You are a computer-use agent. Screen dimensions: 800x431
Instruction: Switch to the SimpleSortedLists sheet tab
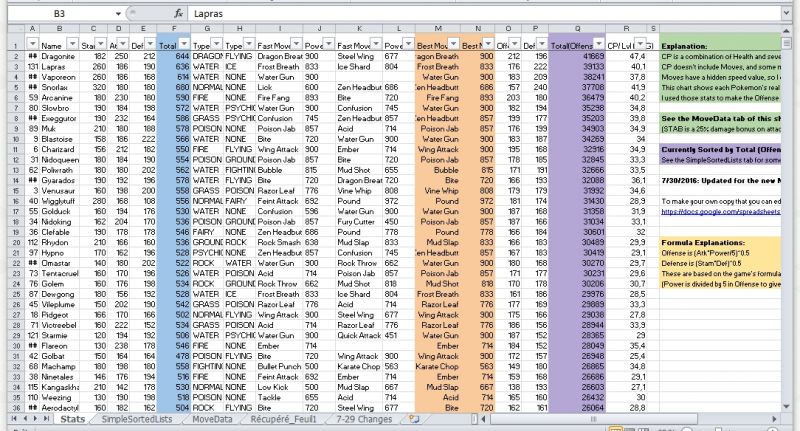(137, 418)
